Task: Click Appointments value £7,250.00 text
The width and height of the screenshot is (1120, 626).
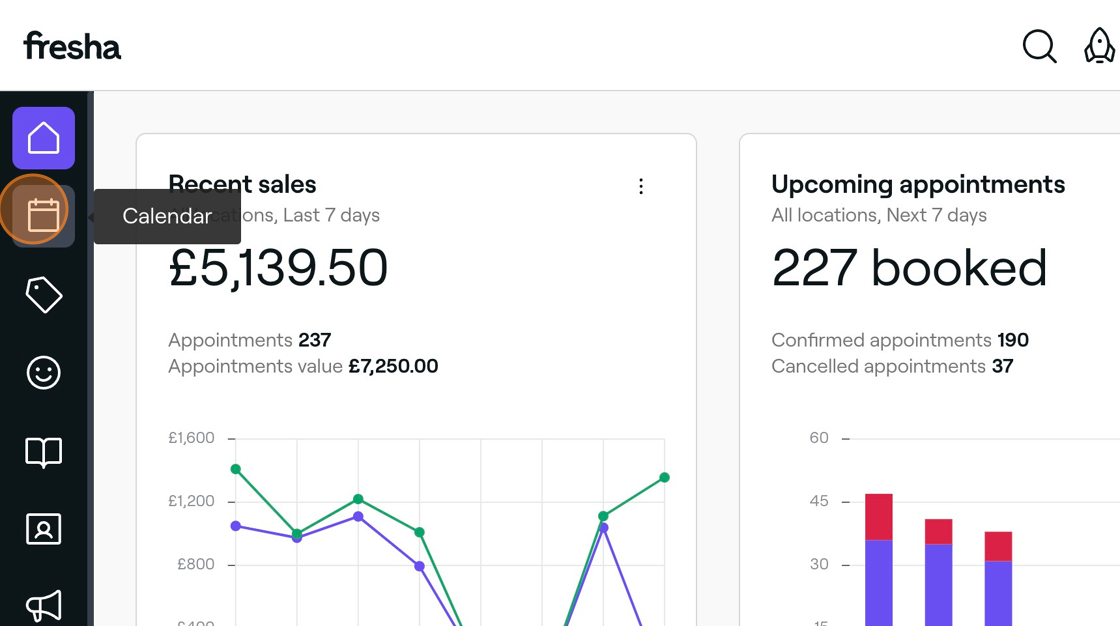Action: click(303, 366)
